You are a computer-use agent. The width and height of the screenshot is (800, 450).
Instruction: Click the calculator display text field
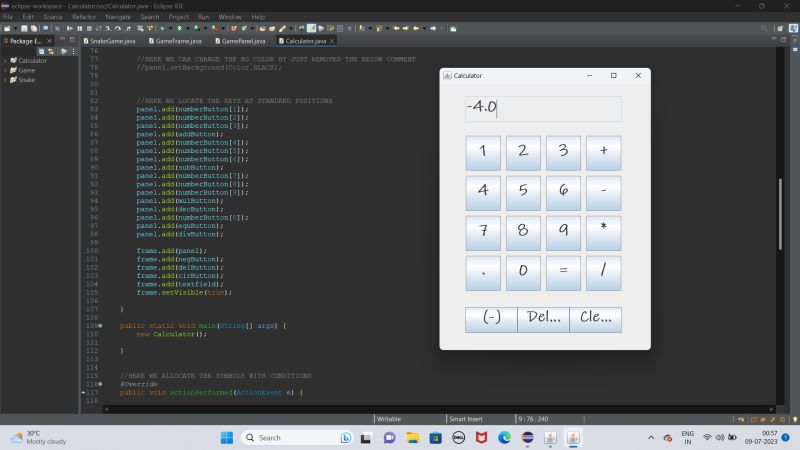tap(543, 109)
